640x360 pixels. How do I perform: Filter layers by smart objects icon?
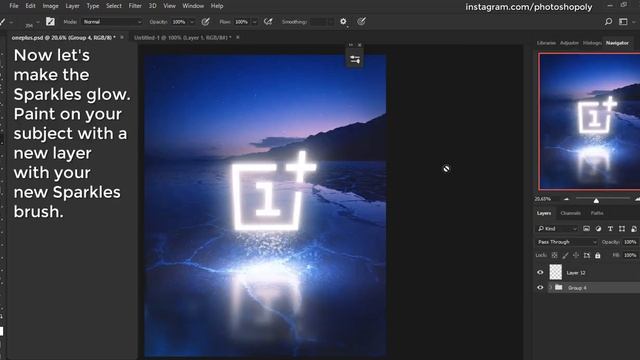(633, 229)
